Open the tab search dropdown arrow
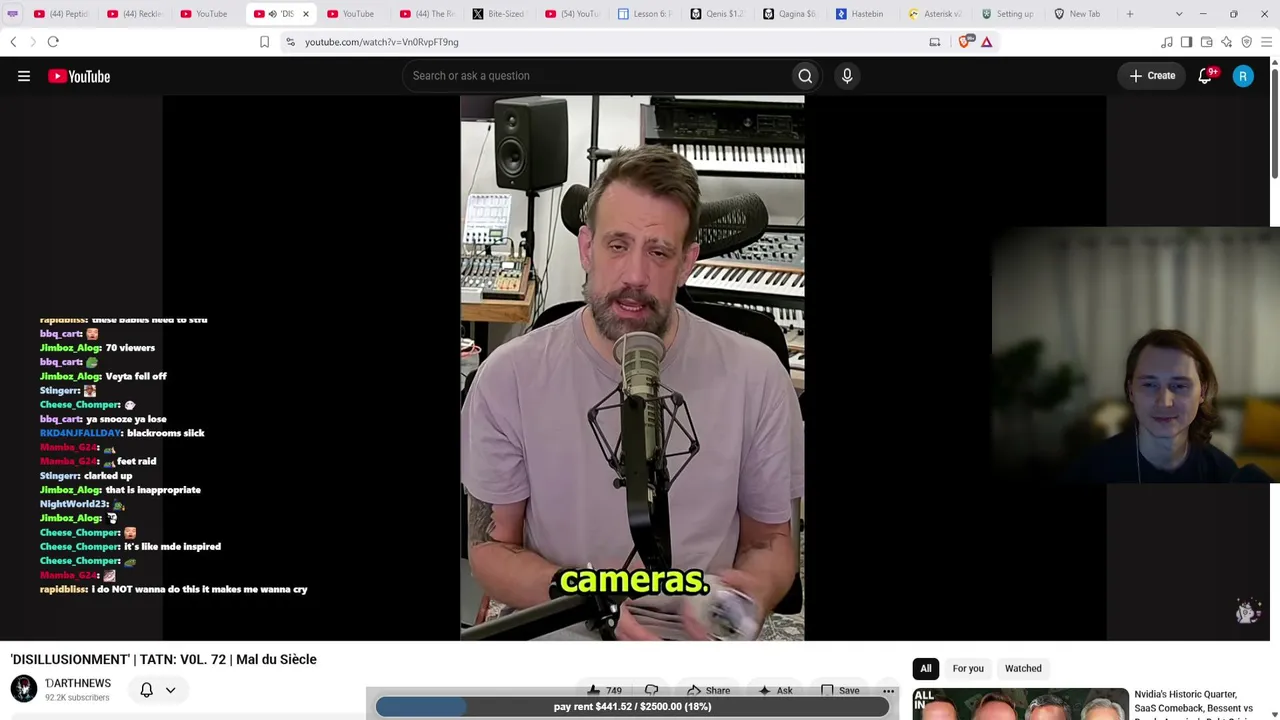 point(1179,14)
